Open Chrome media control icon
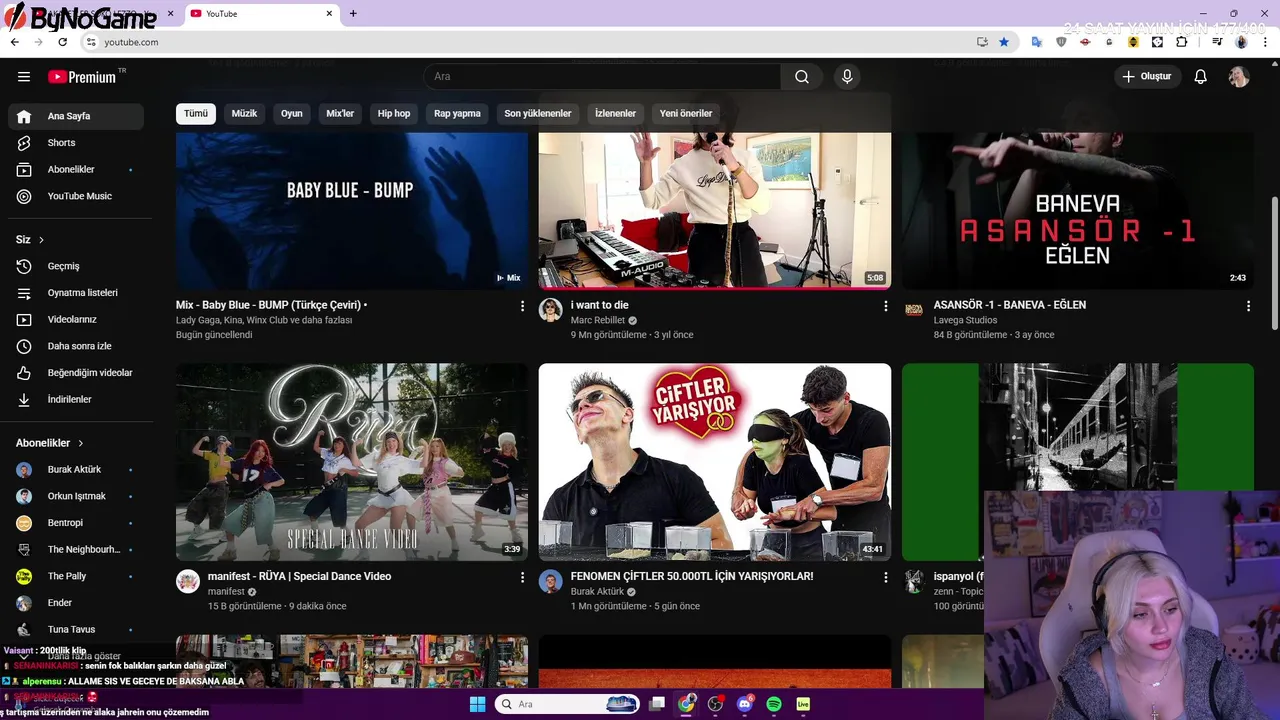This screenshot has width=1280, height=720. click(x=1217, y=42)
